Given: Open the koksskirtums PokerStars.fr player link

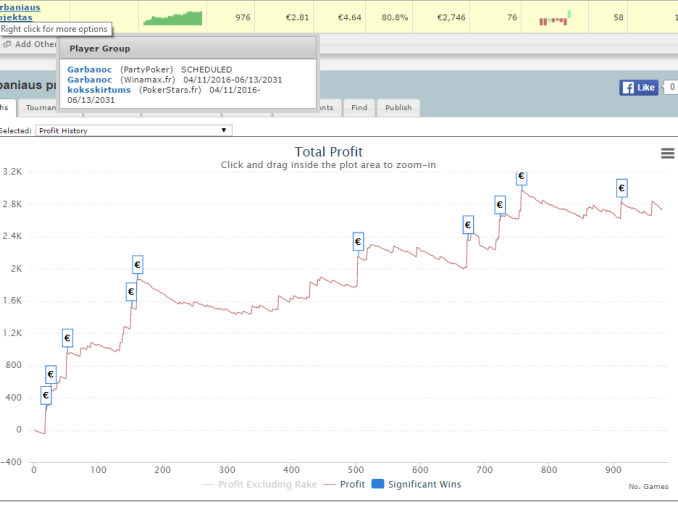Looking at the screenshot, I should (x=98, y=89).
